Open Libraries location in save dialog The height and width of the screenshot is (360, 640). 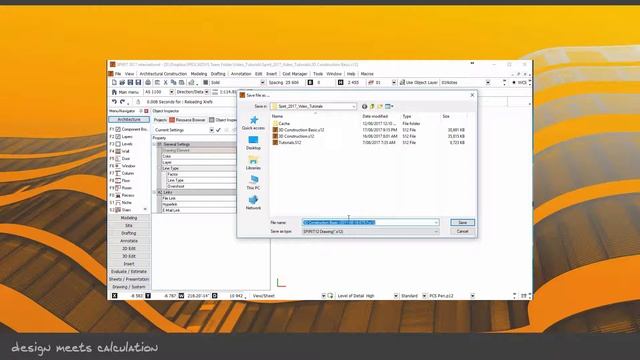pos(253,163)
